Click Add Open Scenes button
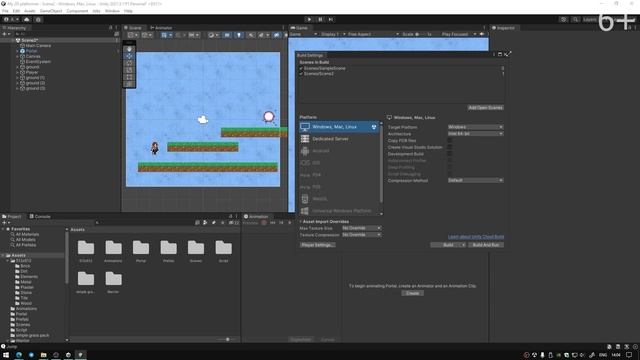 coord(485,108)
